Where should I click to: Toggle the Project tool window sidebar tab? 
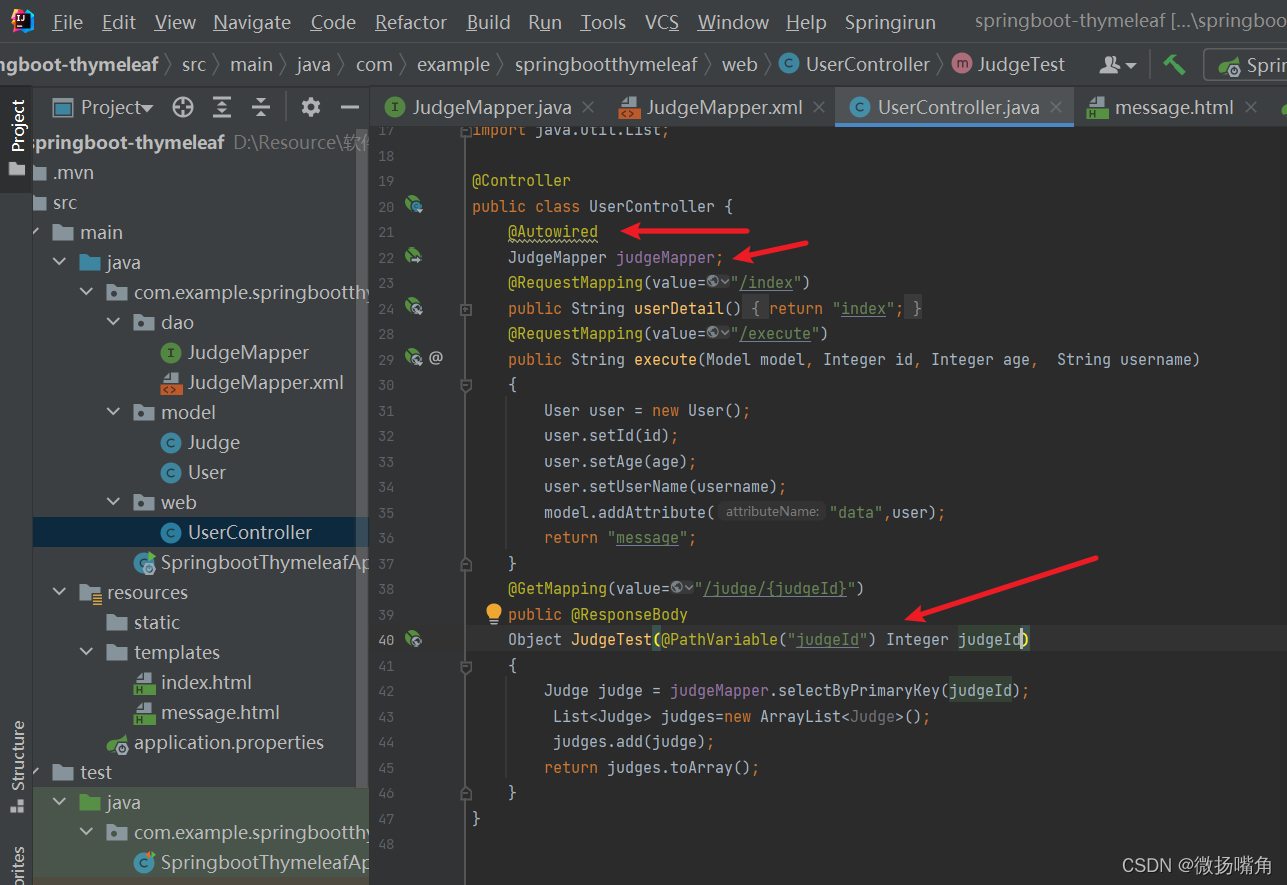click(x=17, y=138)
